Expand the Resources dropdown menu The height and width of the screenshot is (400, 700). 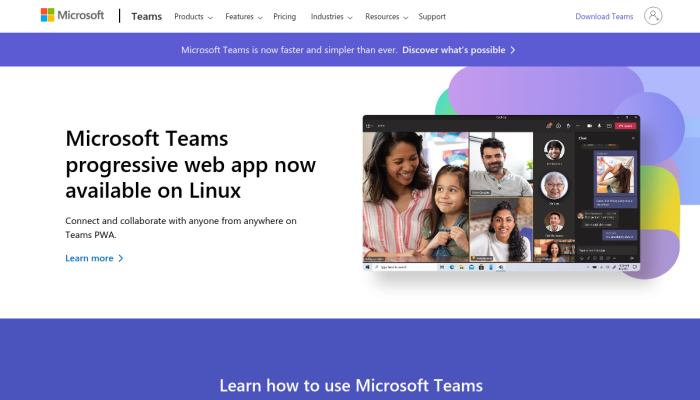tap(387, 17)
